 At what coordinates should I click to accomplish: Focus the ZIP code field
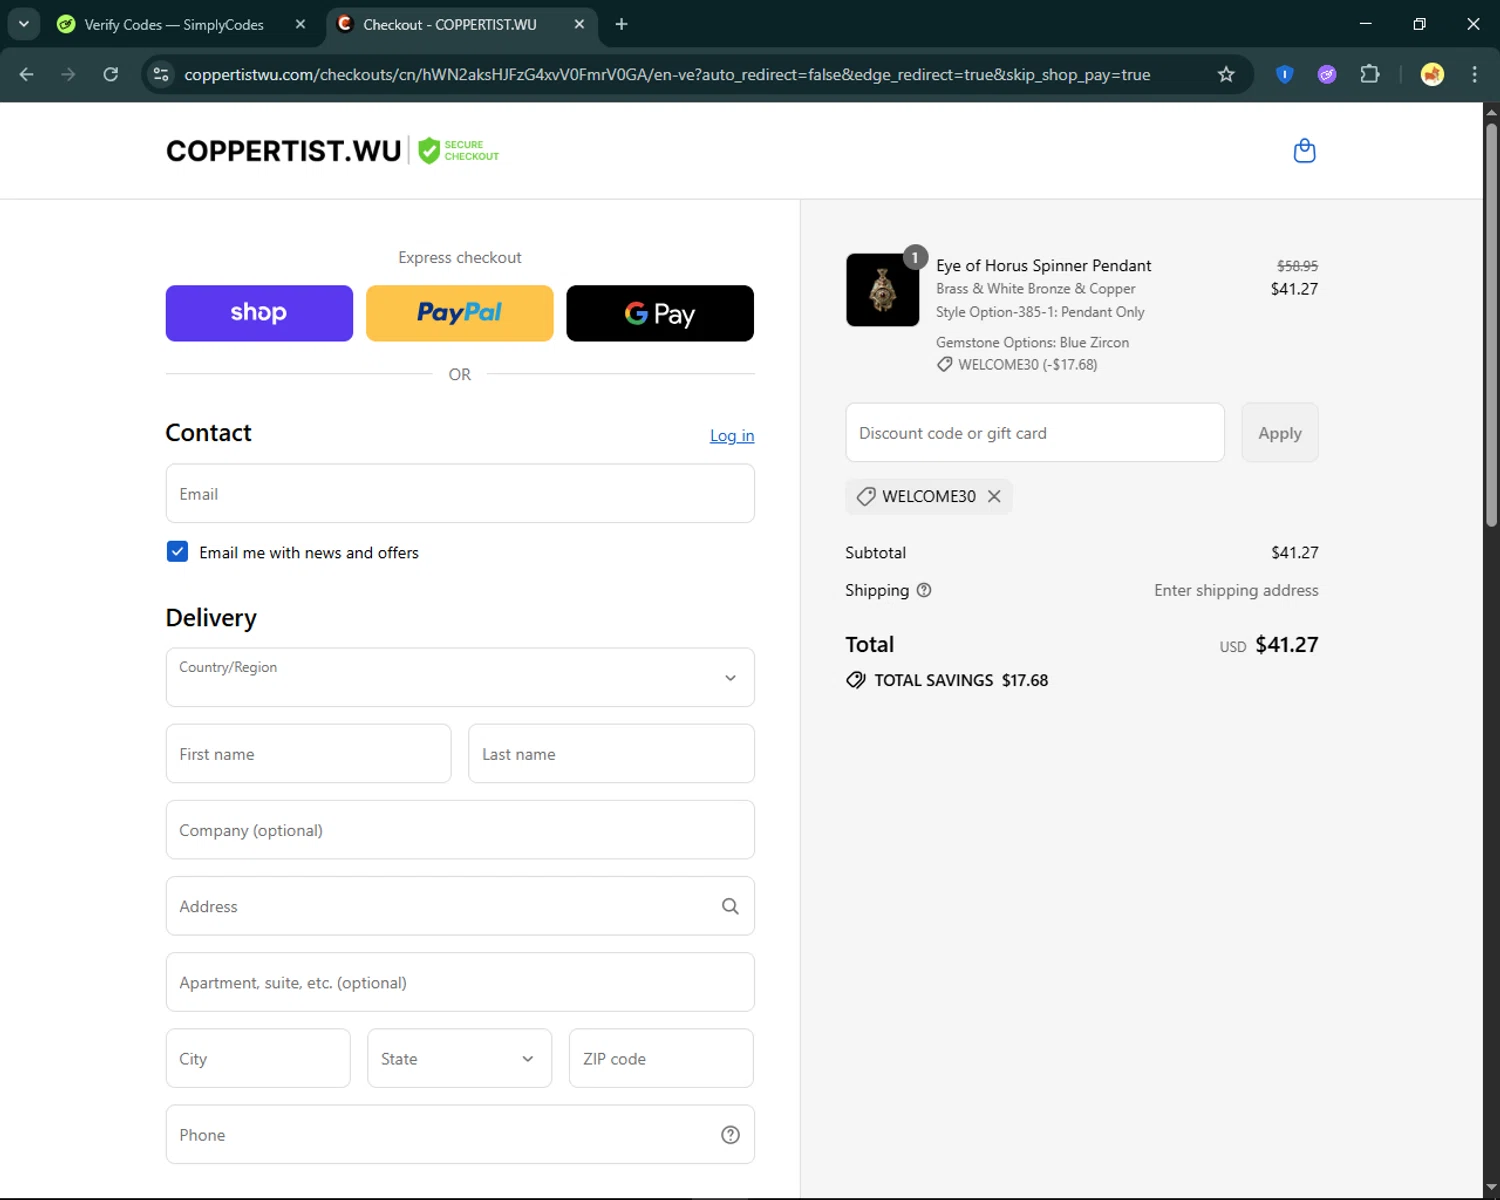661,1058
